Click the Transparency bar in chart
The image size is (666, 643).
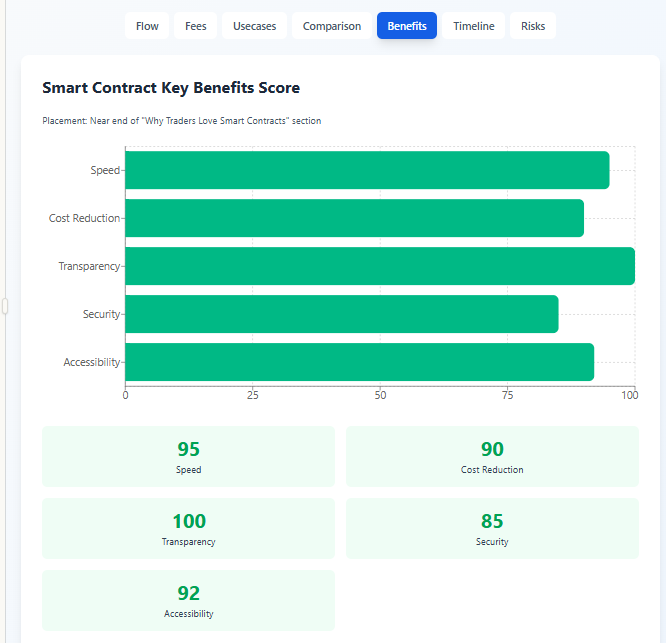click(x=380, y=266)
